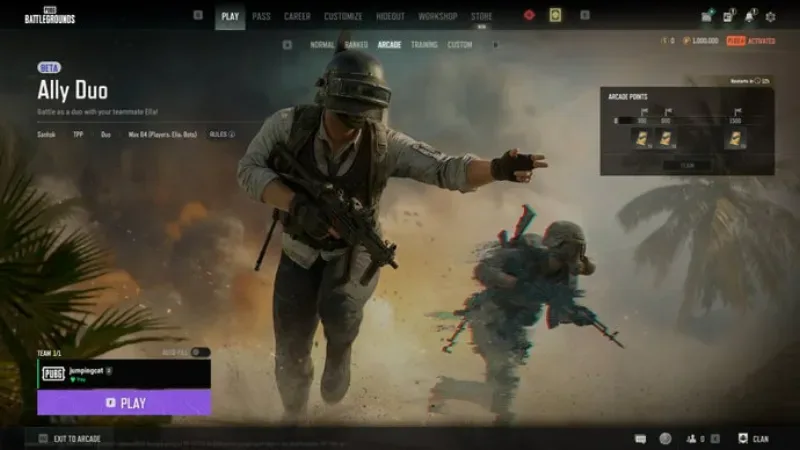Open the chat icon in bottom bar
The width and height of the screenshot is (800, 450).
pos(640,439)
